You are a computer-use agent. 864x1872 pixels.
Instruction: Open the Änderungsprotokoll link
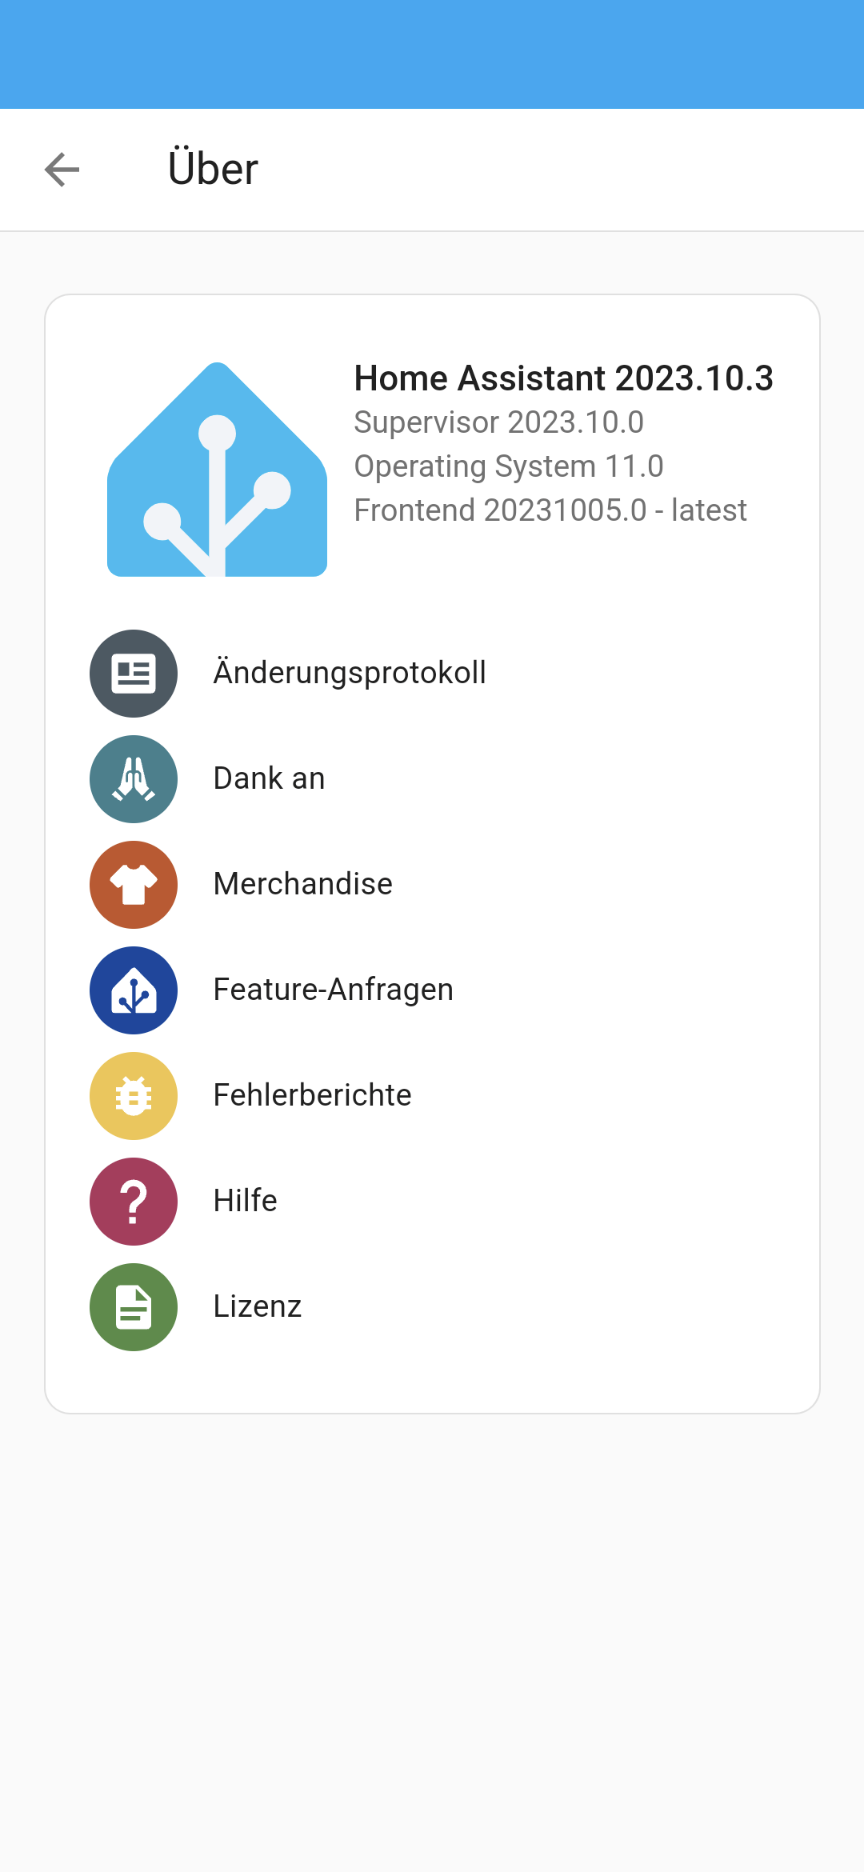(x=349, y=673)
